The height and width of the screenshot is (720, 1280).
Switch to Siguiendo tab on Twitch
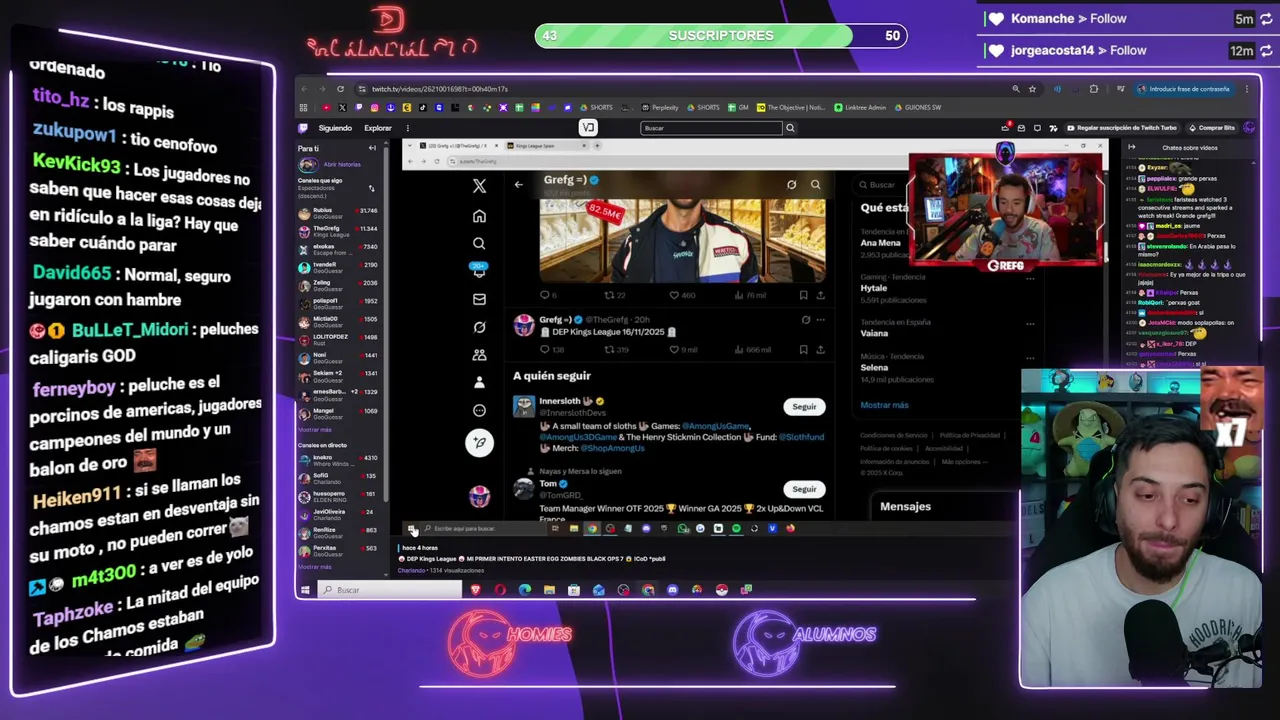(335, 128)
